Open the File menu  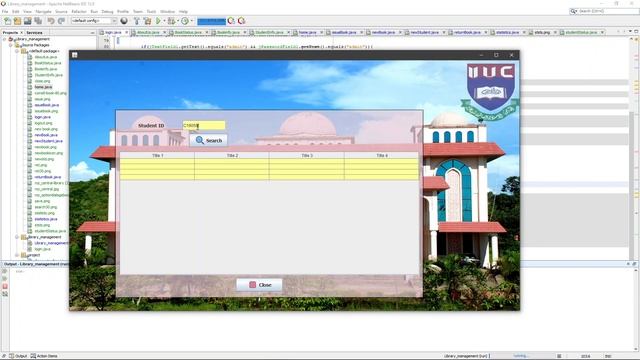coord(5,11)
